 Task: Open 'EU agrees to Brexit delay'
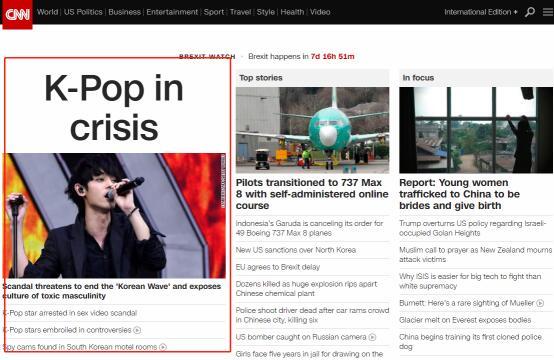tap(278, 267)
